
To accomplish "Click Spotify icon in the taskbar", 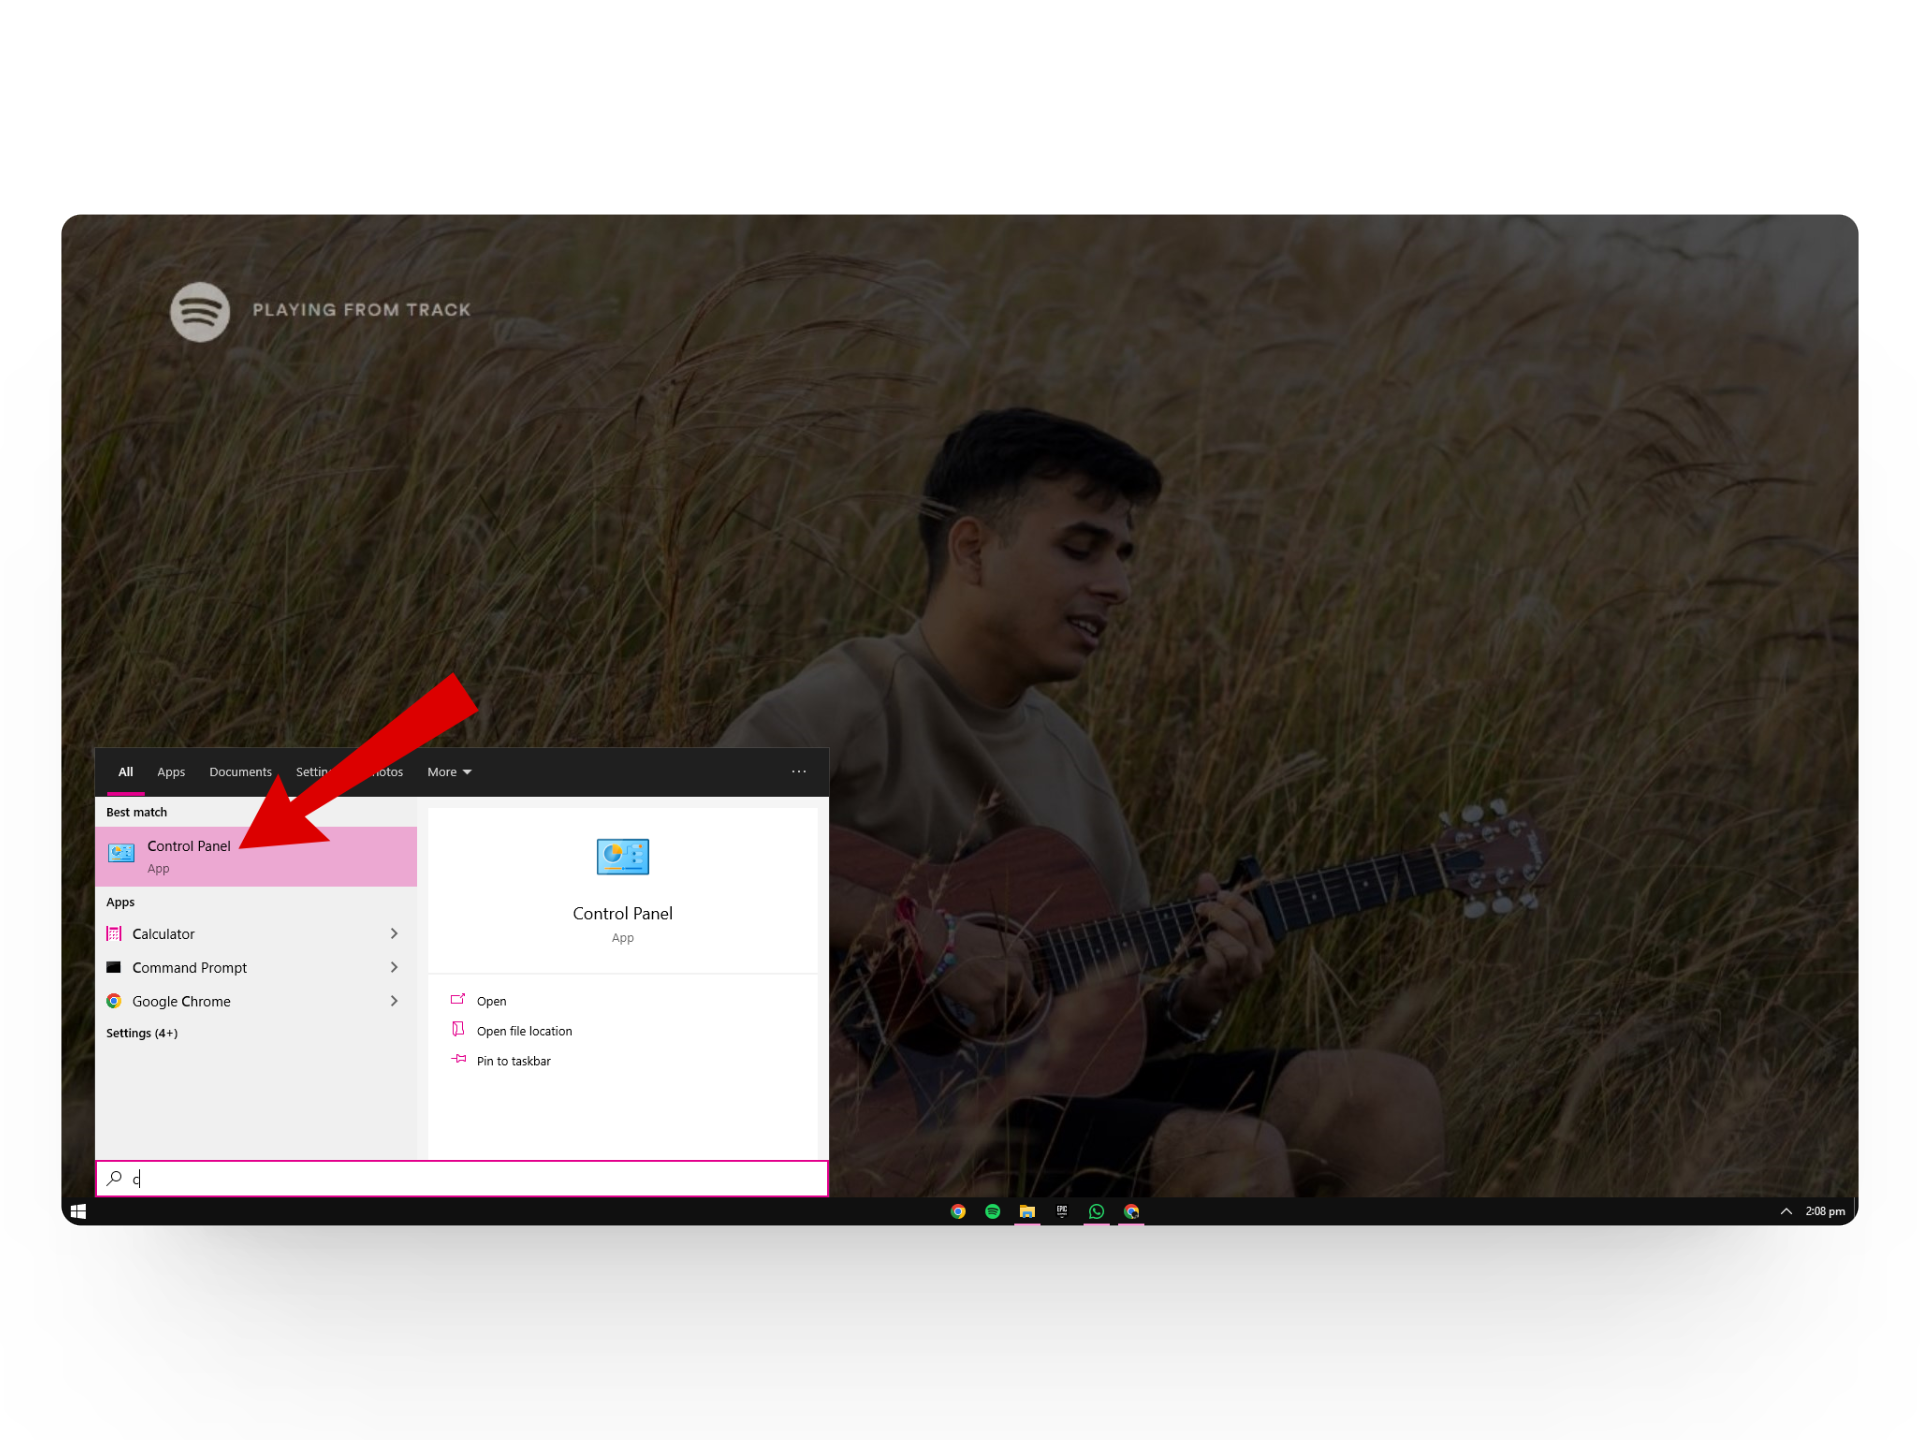I will (x=992, y=1211).
